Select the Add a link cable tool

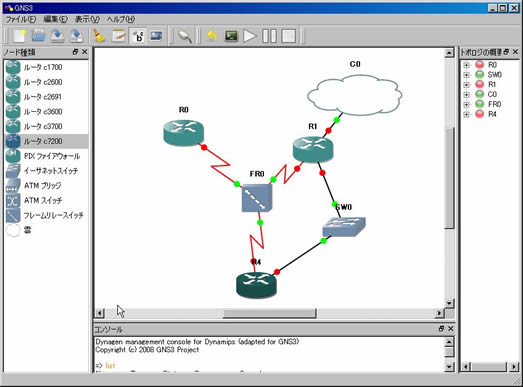[x=184, y=36]
